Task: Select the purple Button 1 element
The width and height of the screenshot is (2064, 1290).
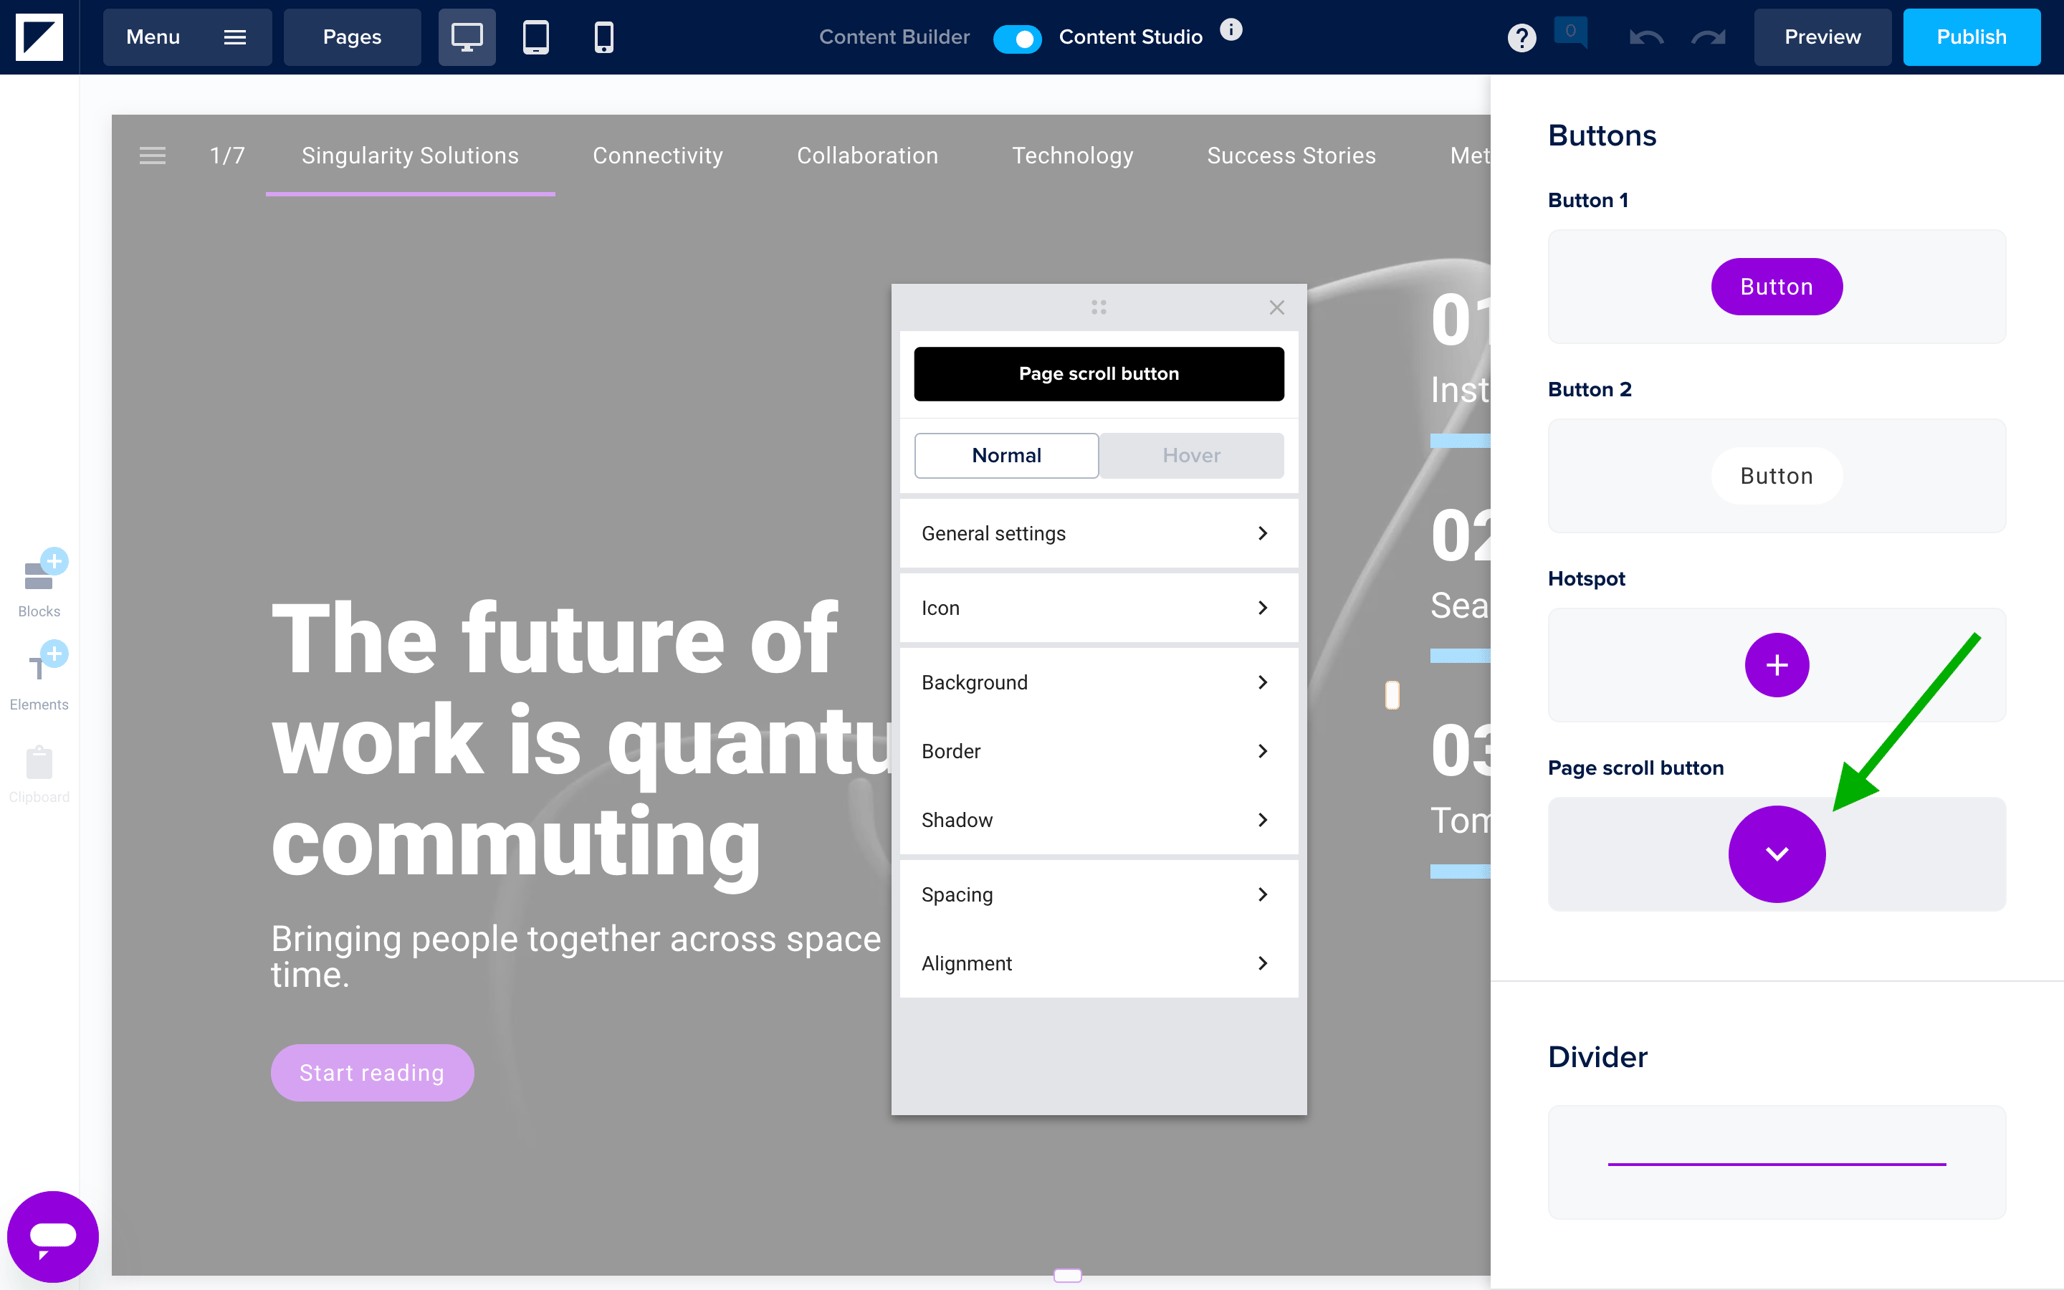Action: pyautogui.click(x=1776, y=287)
